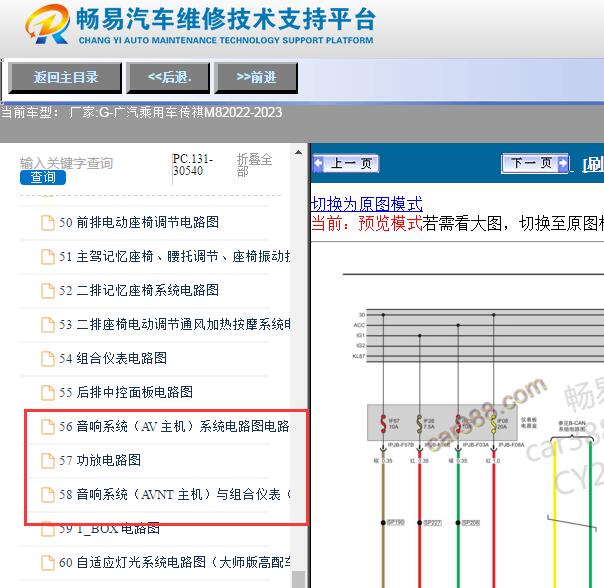The height and width of the screenshot is (588, 604).
Task: Click yellow fuse IF08 20A in diagram
Action: click(x=494, y=423)
